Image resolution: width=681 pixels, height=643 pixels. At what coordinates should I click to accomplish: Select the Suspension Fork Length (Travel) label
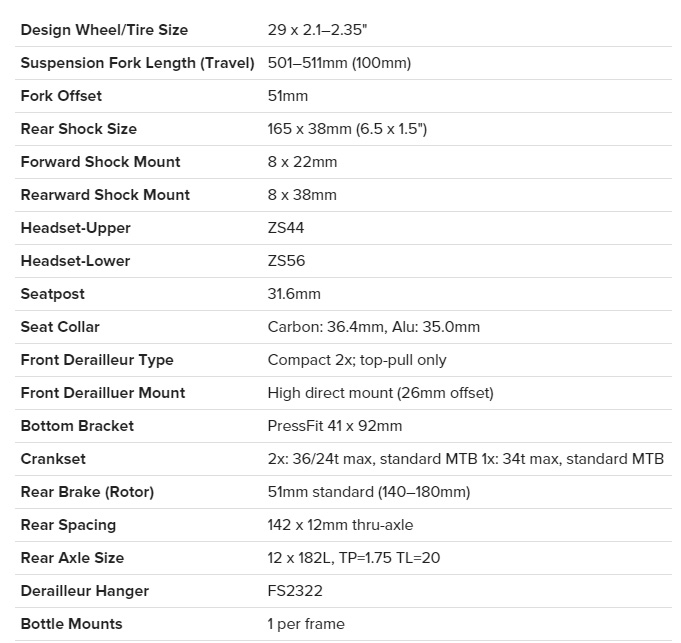pyautogui.click(x=140, y=63)
